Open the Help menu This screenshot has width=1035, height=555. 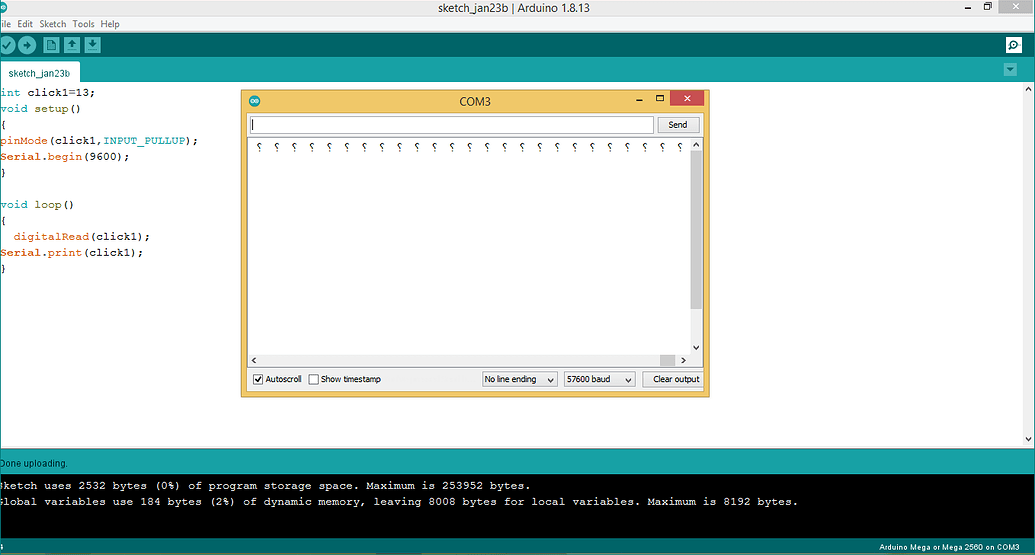tap(110, 24)
